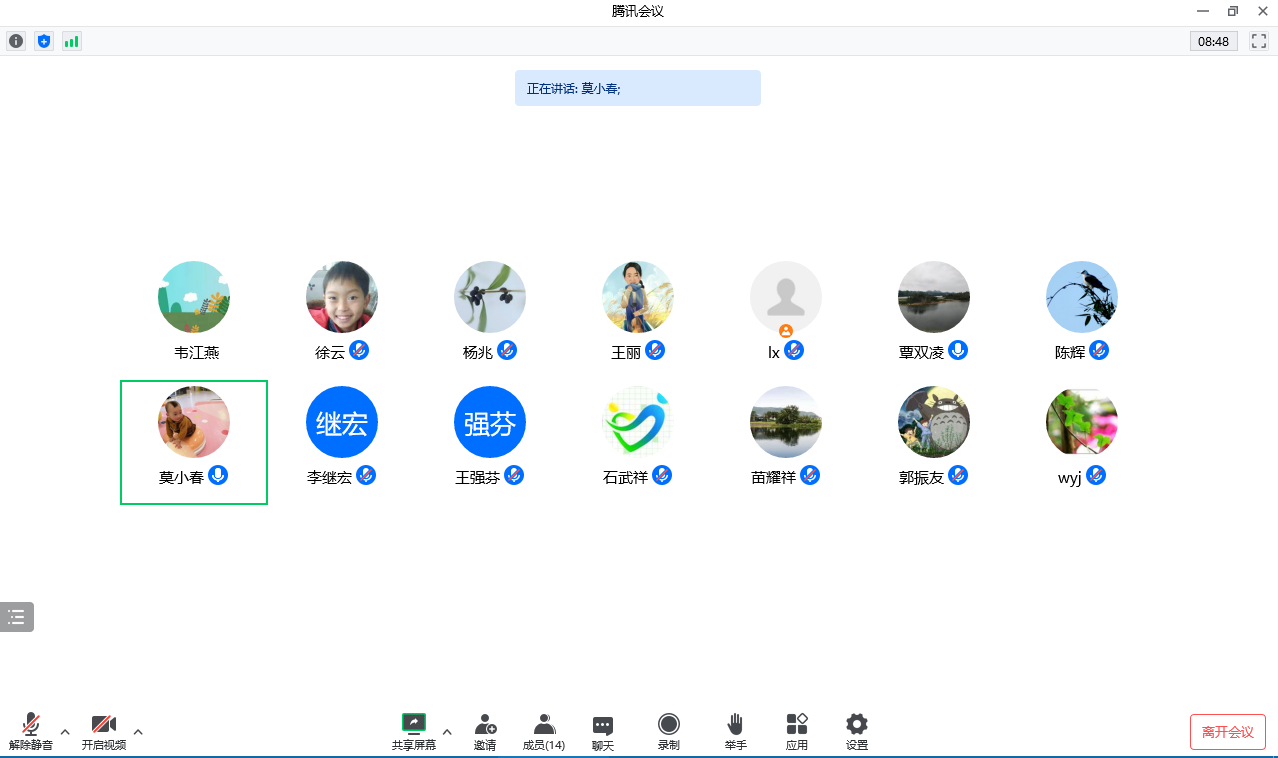Expand share options arrow beside 共享屏幕
Viewport: 1278px width, 758px height.
pyautogui.click(x=447, y=732)
